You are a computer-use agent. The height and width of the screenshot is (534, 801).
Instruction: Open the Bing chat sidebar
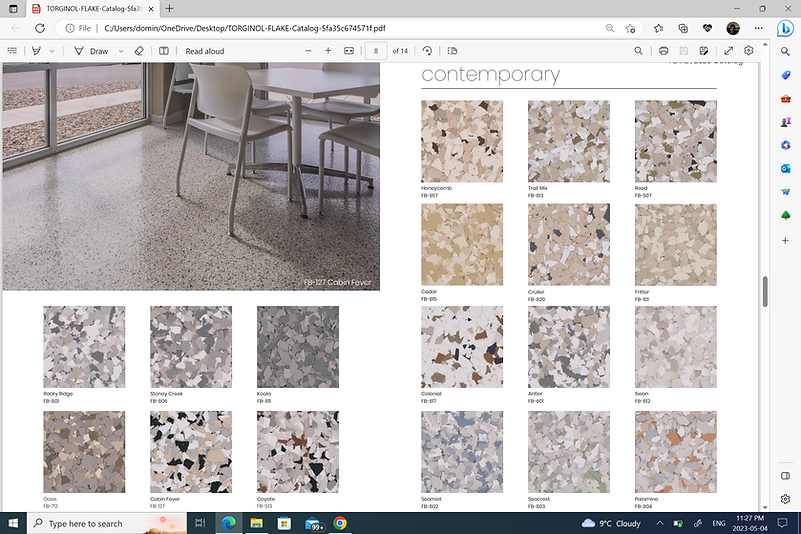[785, 29]
